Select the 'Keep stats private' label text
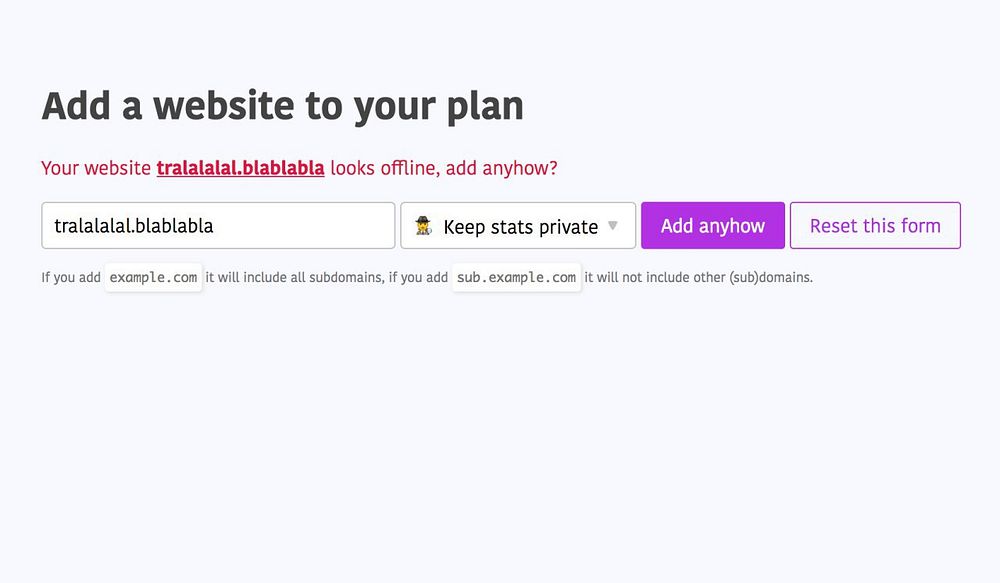This screenshot has width=1000, height=583. tap(520, 227)
